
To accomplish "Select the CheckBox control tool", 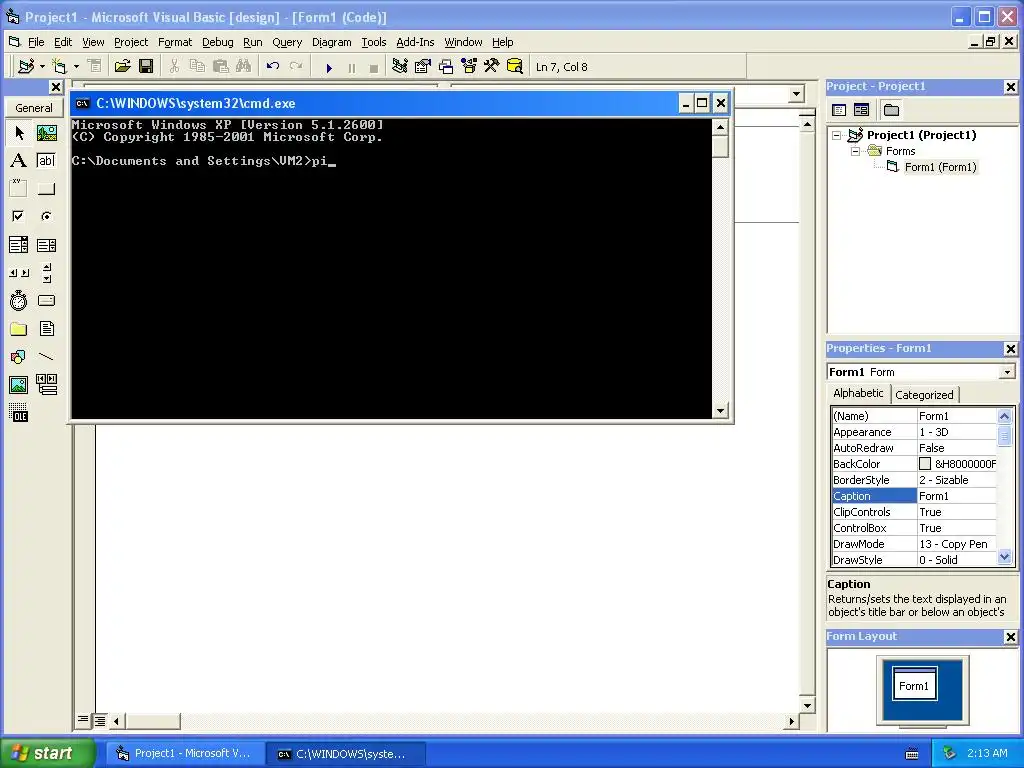I will 19,216.
